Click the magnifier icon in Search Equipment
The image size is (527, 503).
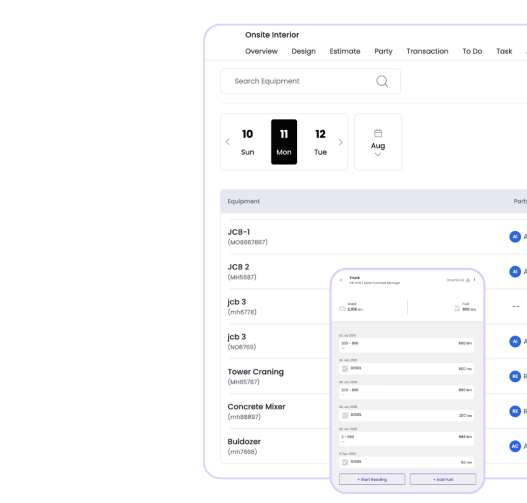tap(382, 81)
